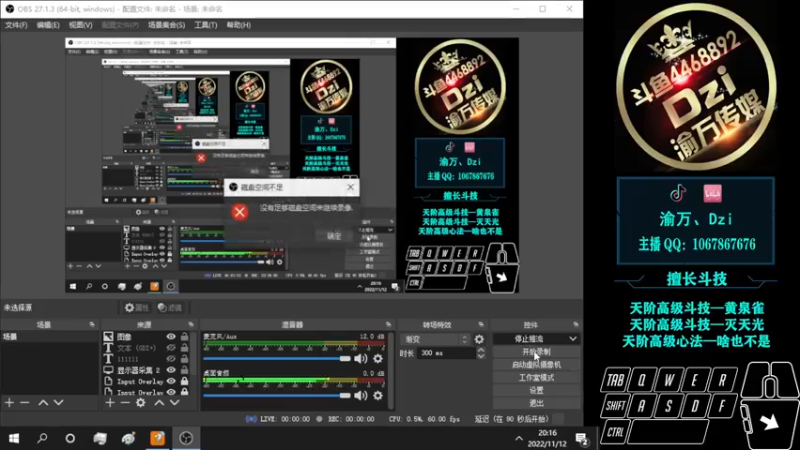
Task: Unlock the upper Input Overlay source
Action: (184, 382)
